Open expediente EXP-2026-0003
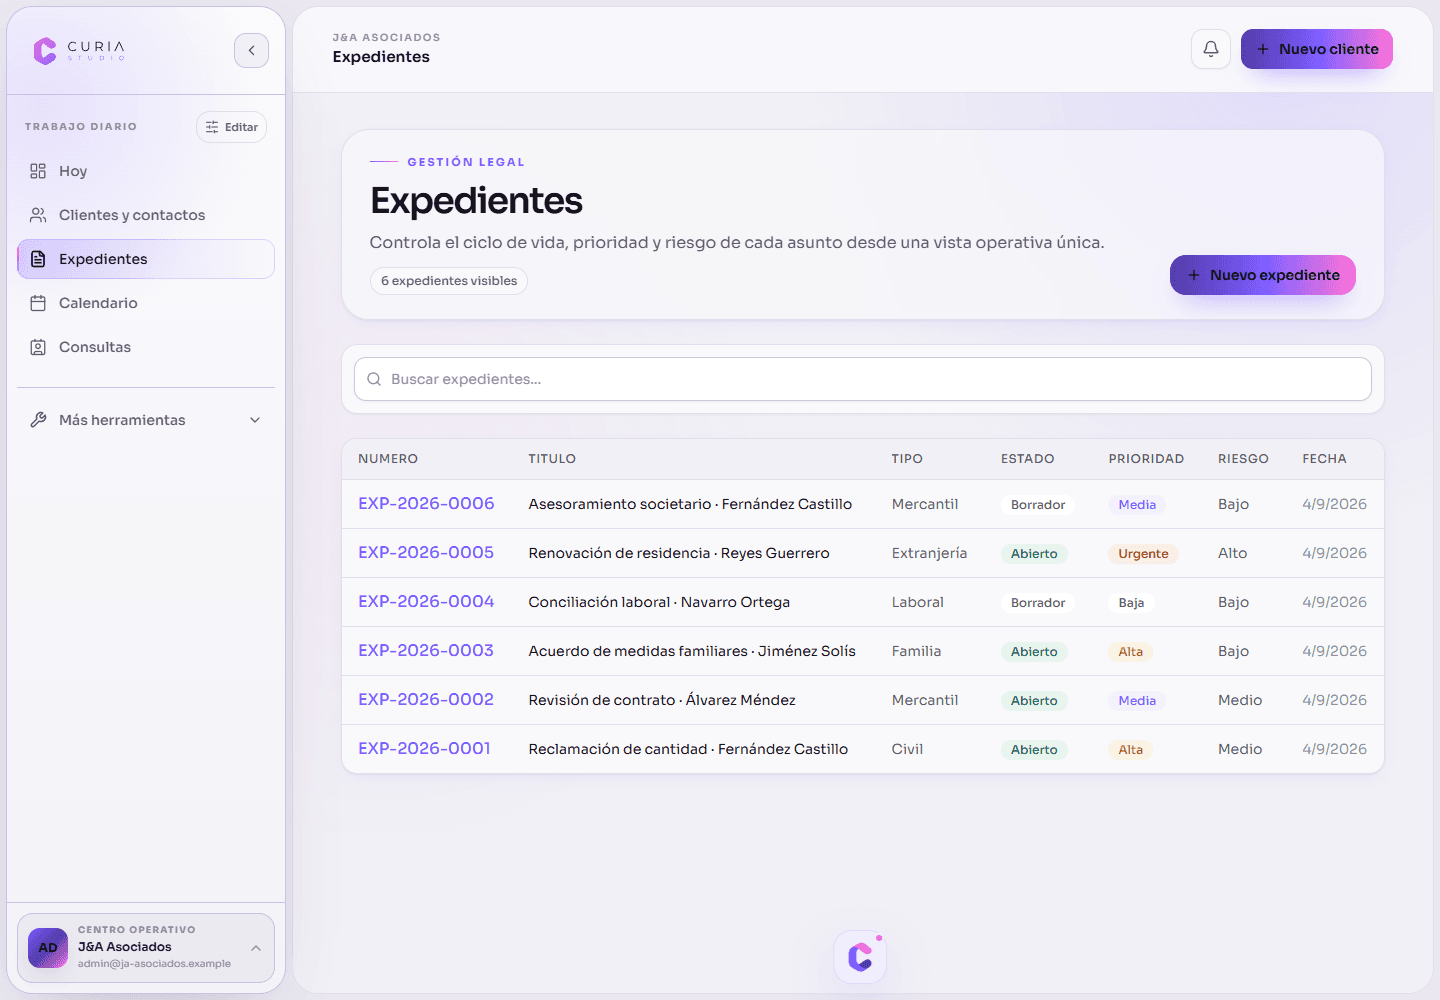1440x1000 pixels. (426, 651)
